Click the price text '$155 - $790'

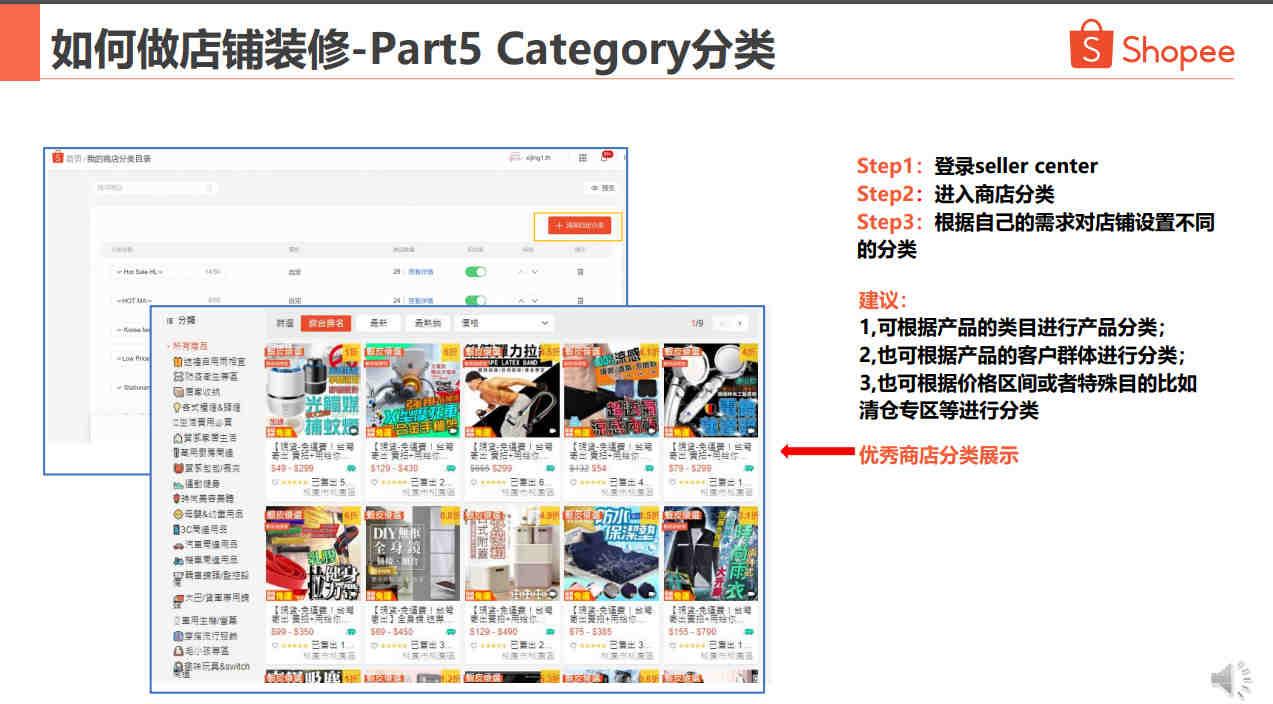point(692,631)
